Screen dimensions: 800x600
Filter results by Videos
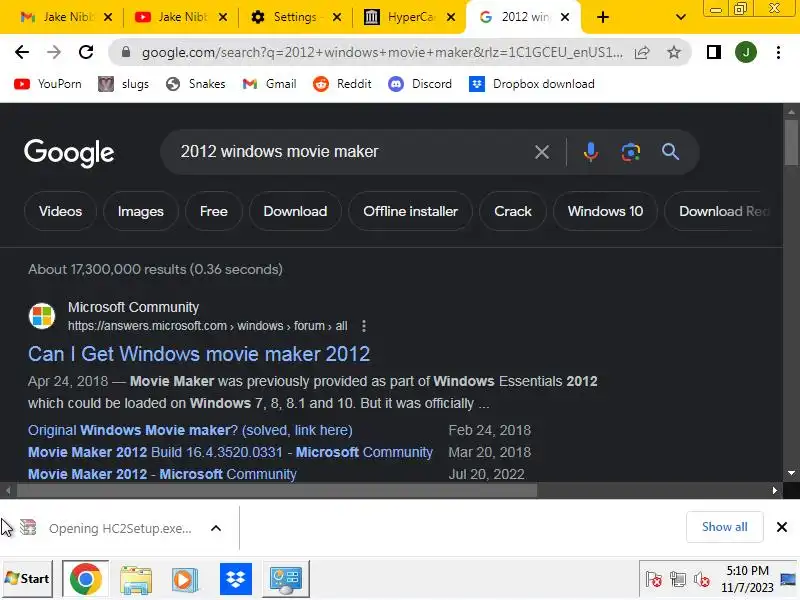60,211
